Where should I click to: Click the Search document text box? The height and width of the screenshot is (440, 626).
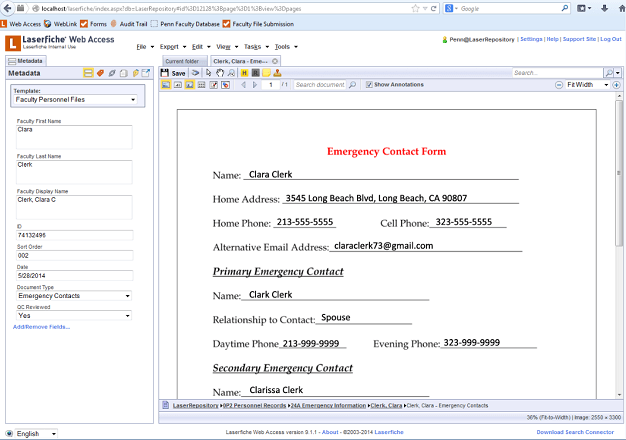(320, 85)
